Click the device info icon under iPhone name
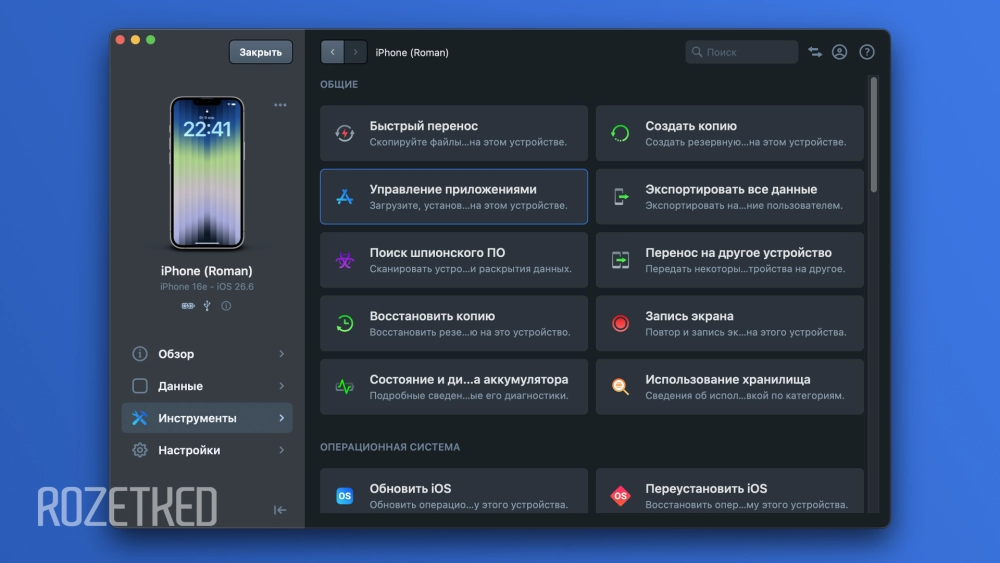 tap(226, 306)
